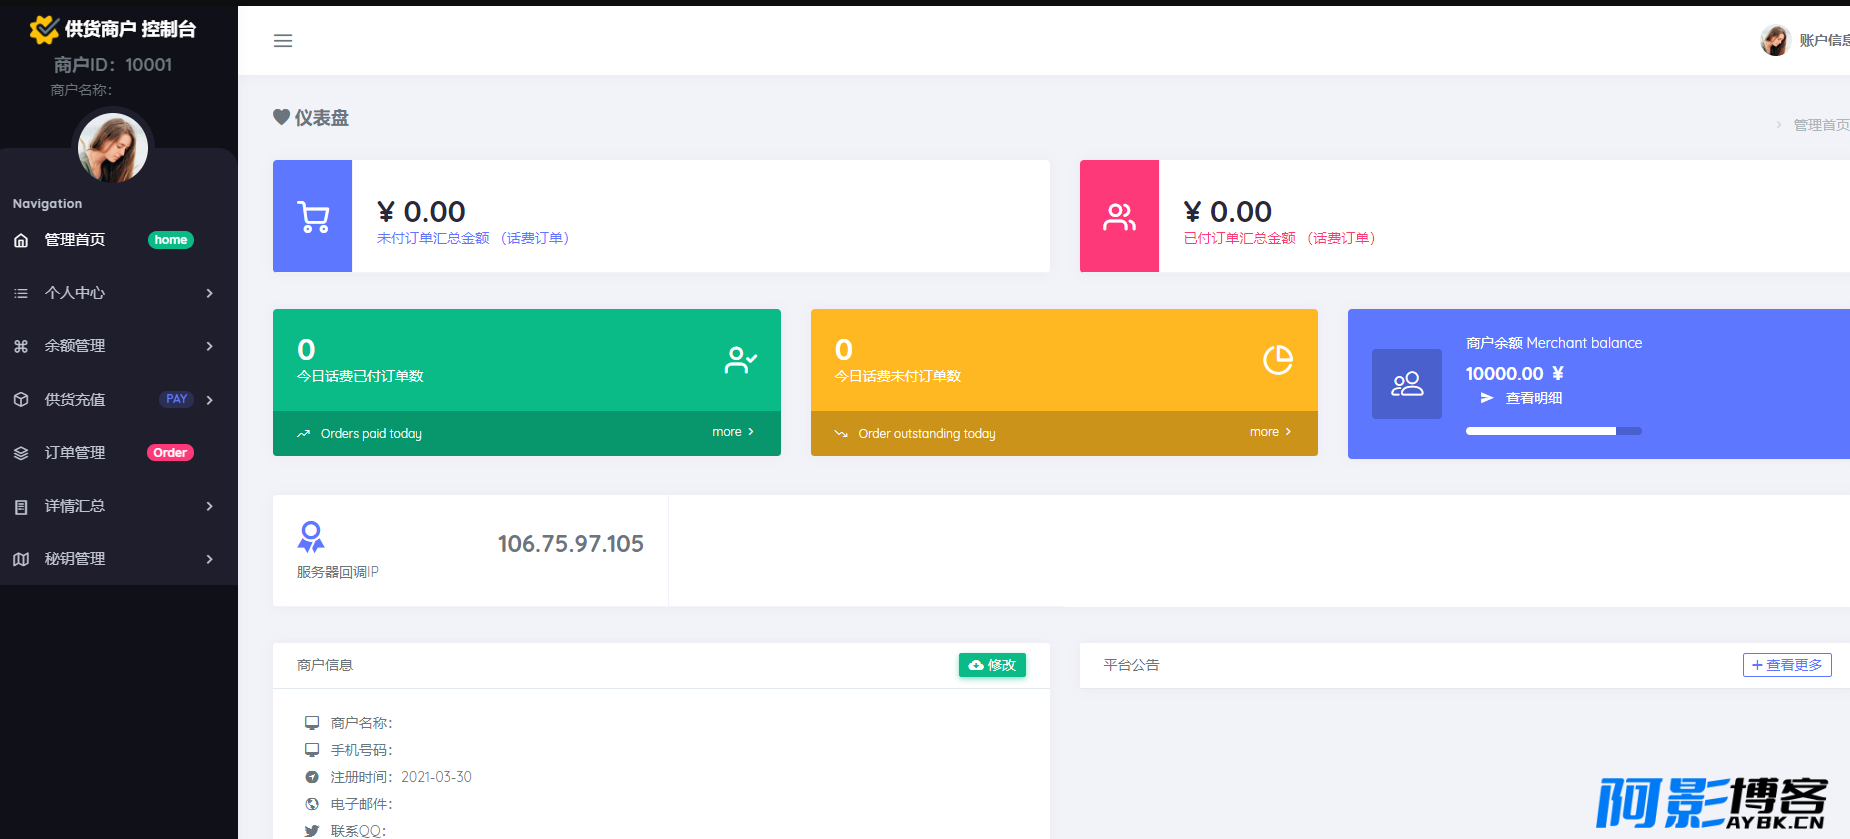Click the box icon beside 供货充值

[21, 400]
